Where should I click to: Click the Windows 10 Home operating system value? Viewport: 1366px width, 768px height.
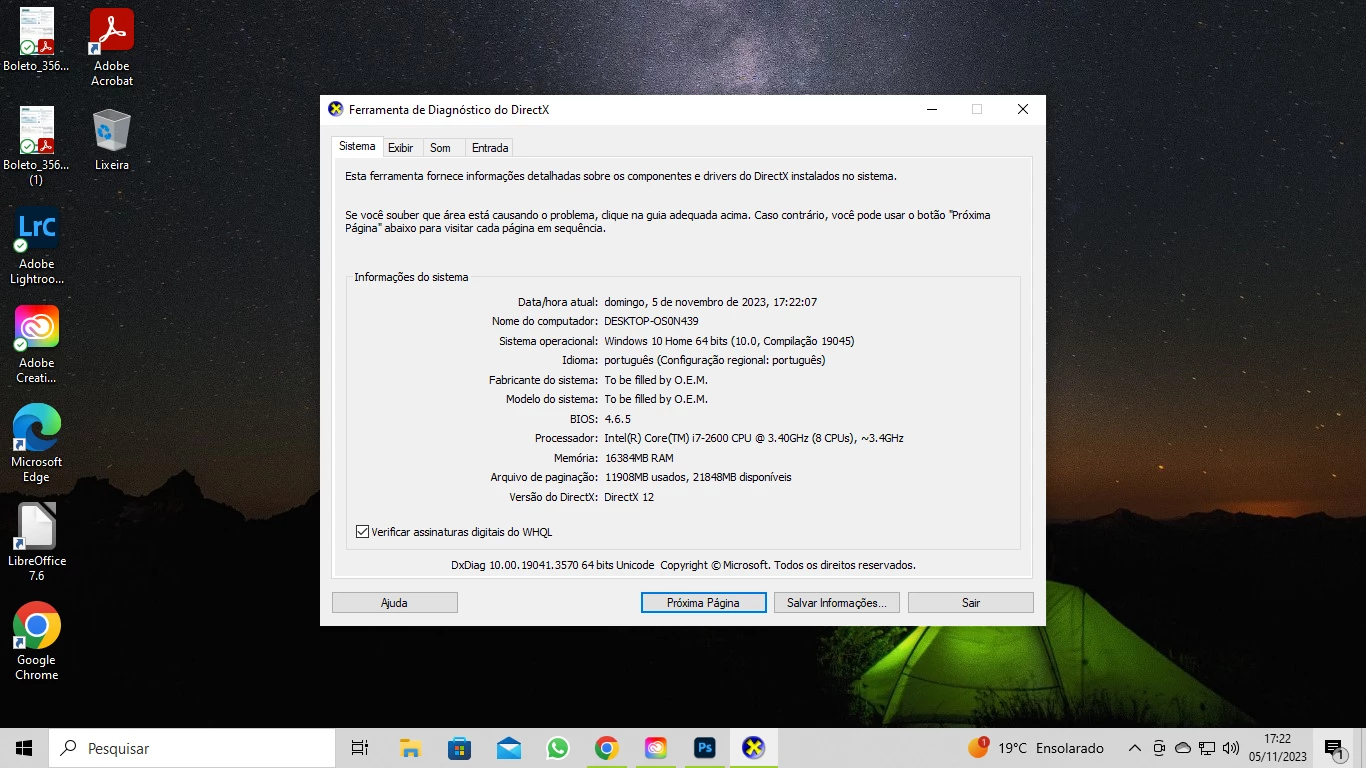pyautogui.click(x=729, y=341)
